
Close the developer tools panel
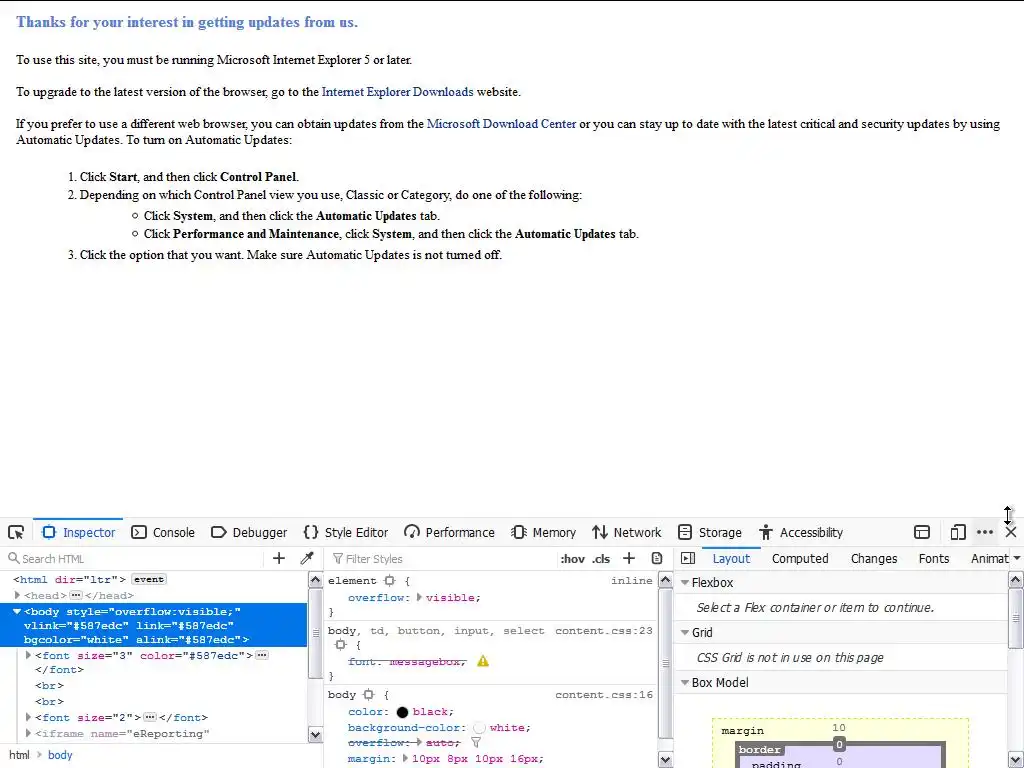[x=1011, y=532]
